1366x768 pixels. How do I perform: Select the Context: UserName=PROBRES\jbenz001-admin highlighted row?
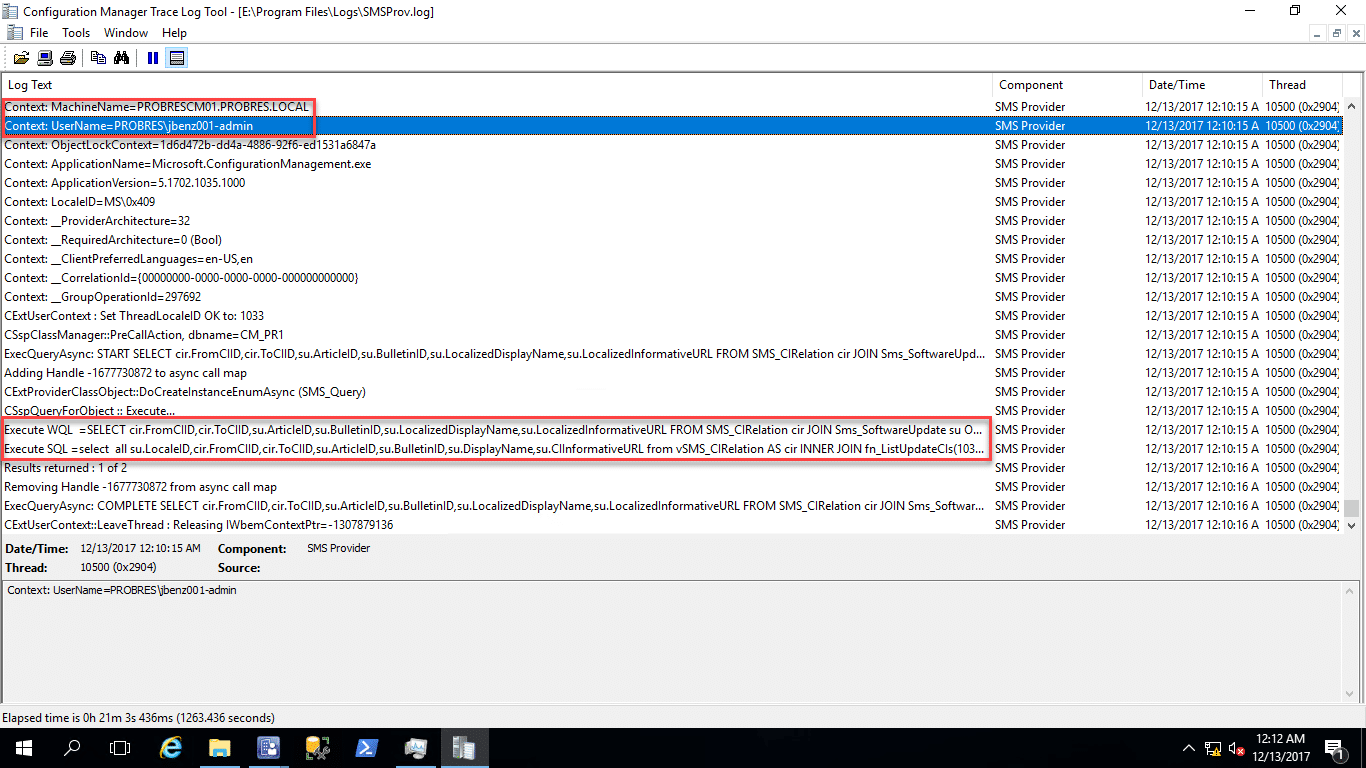[x=671, y=126]
